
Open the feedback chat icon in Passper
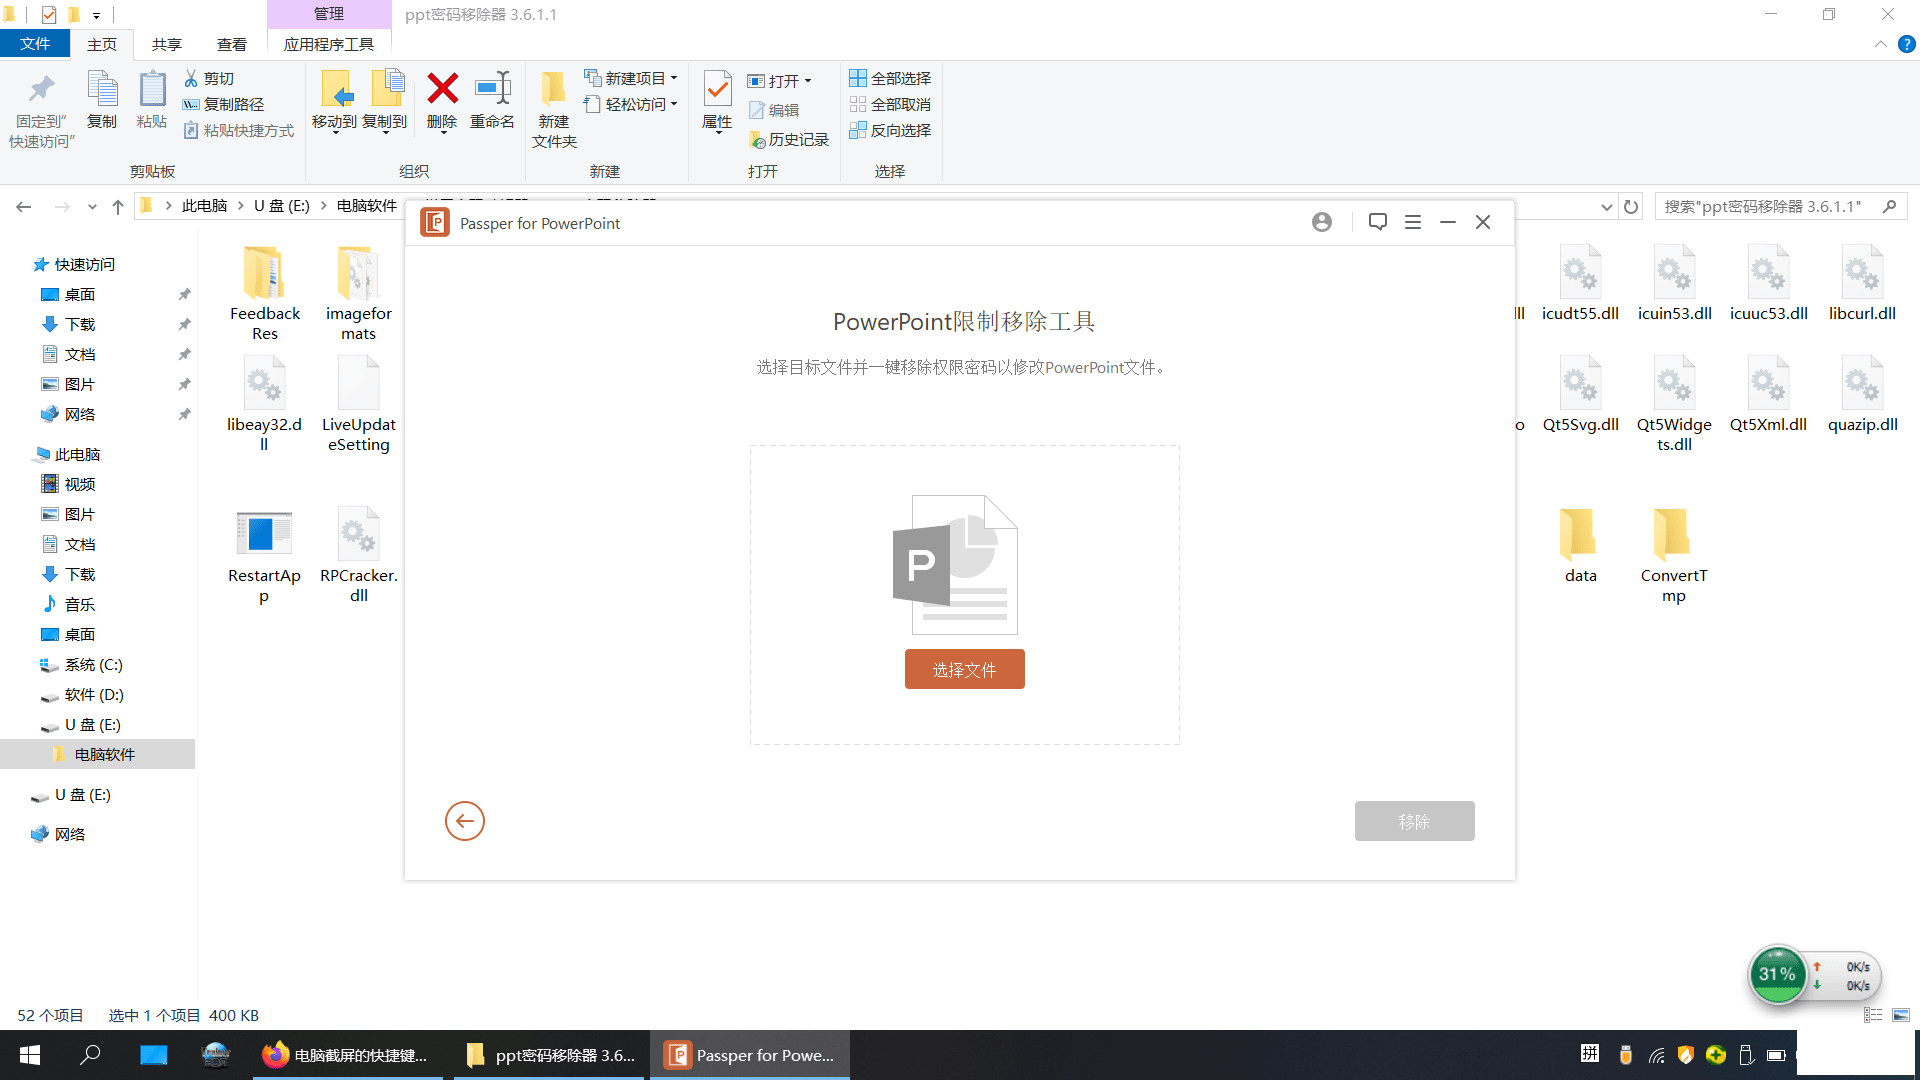(x=1378, y=222)
